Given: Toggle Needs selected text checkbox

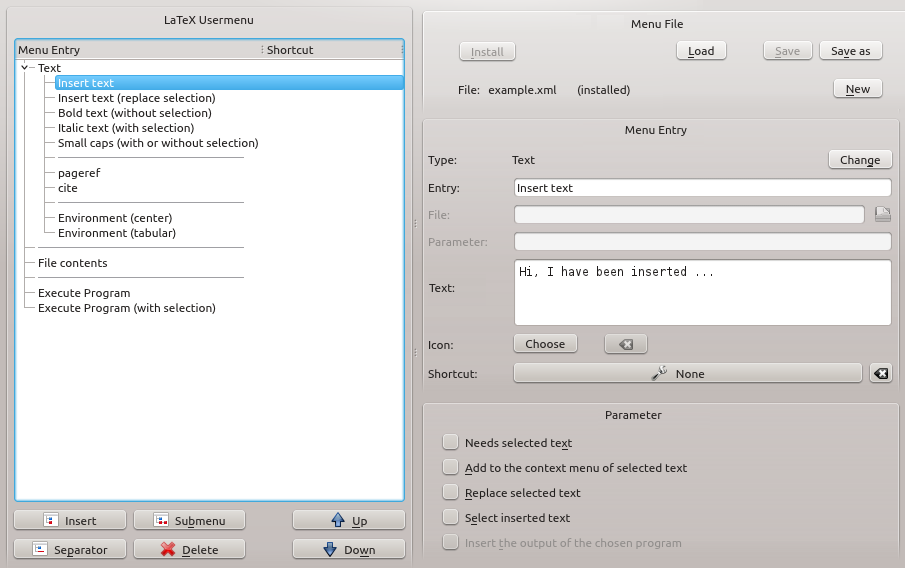Looking at the screenshot, I should tap(450, 442).
